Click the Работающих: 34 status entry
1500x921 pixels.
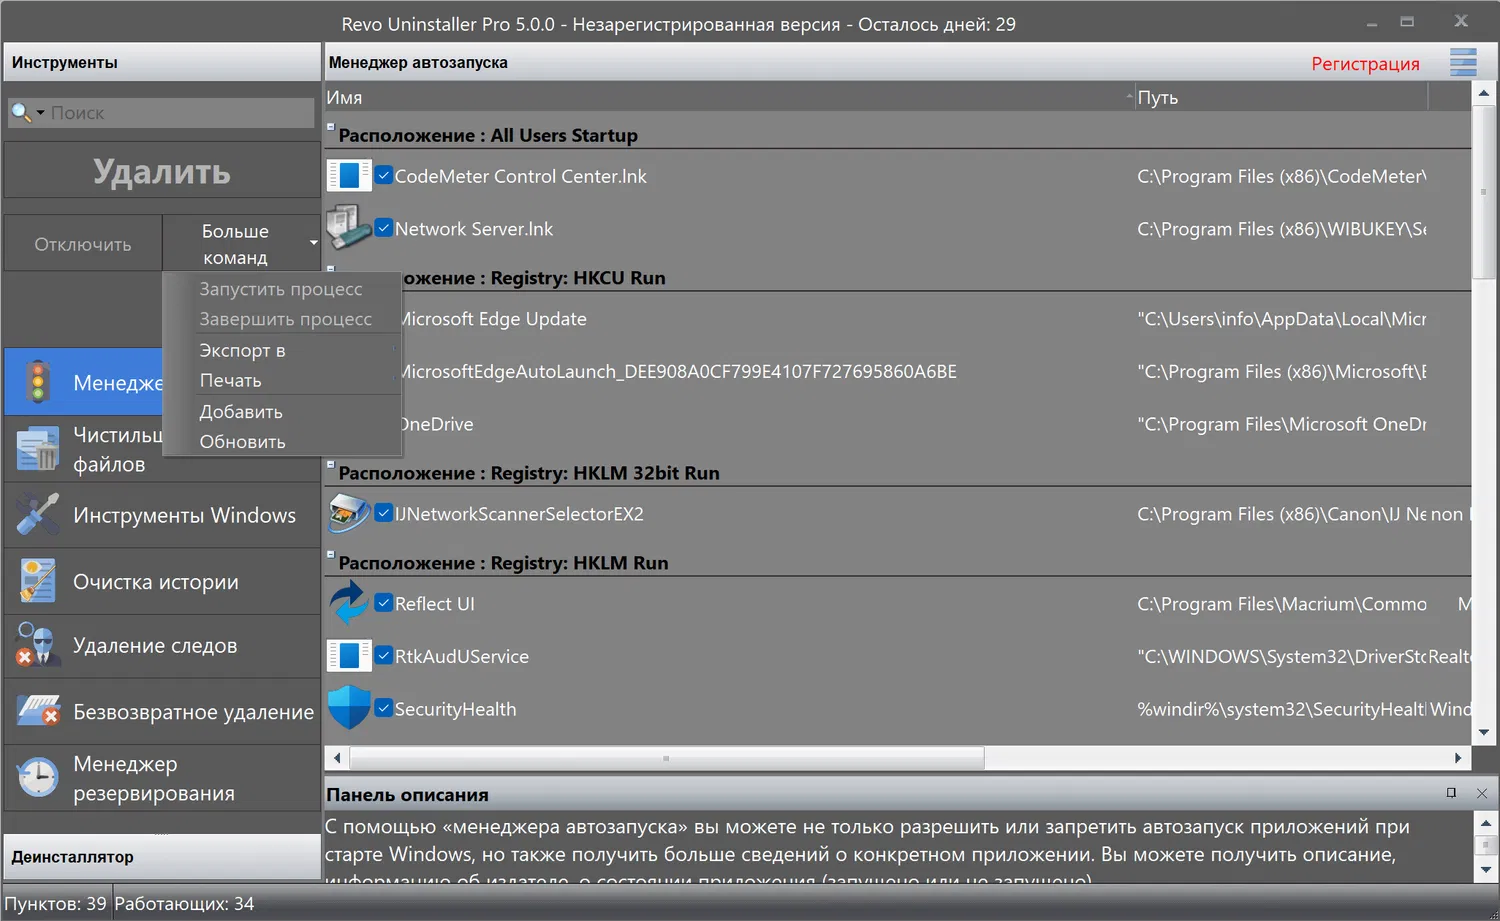(184, 903)
